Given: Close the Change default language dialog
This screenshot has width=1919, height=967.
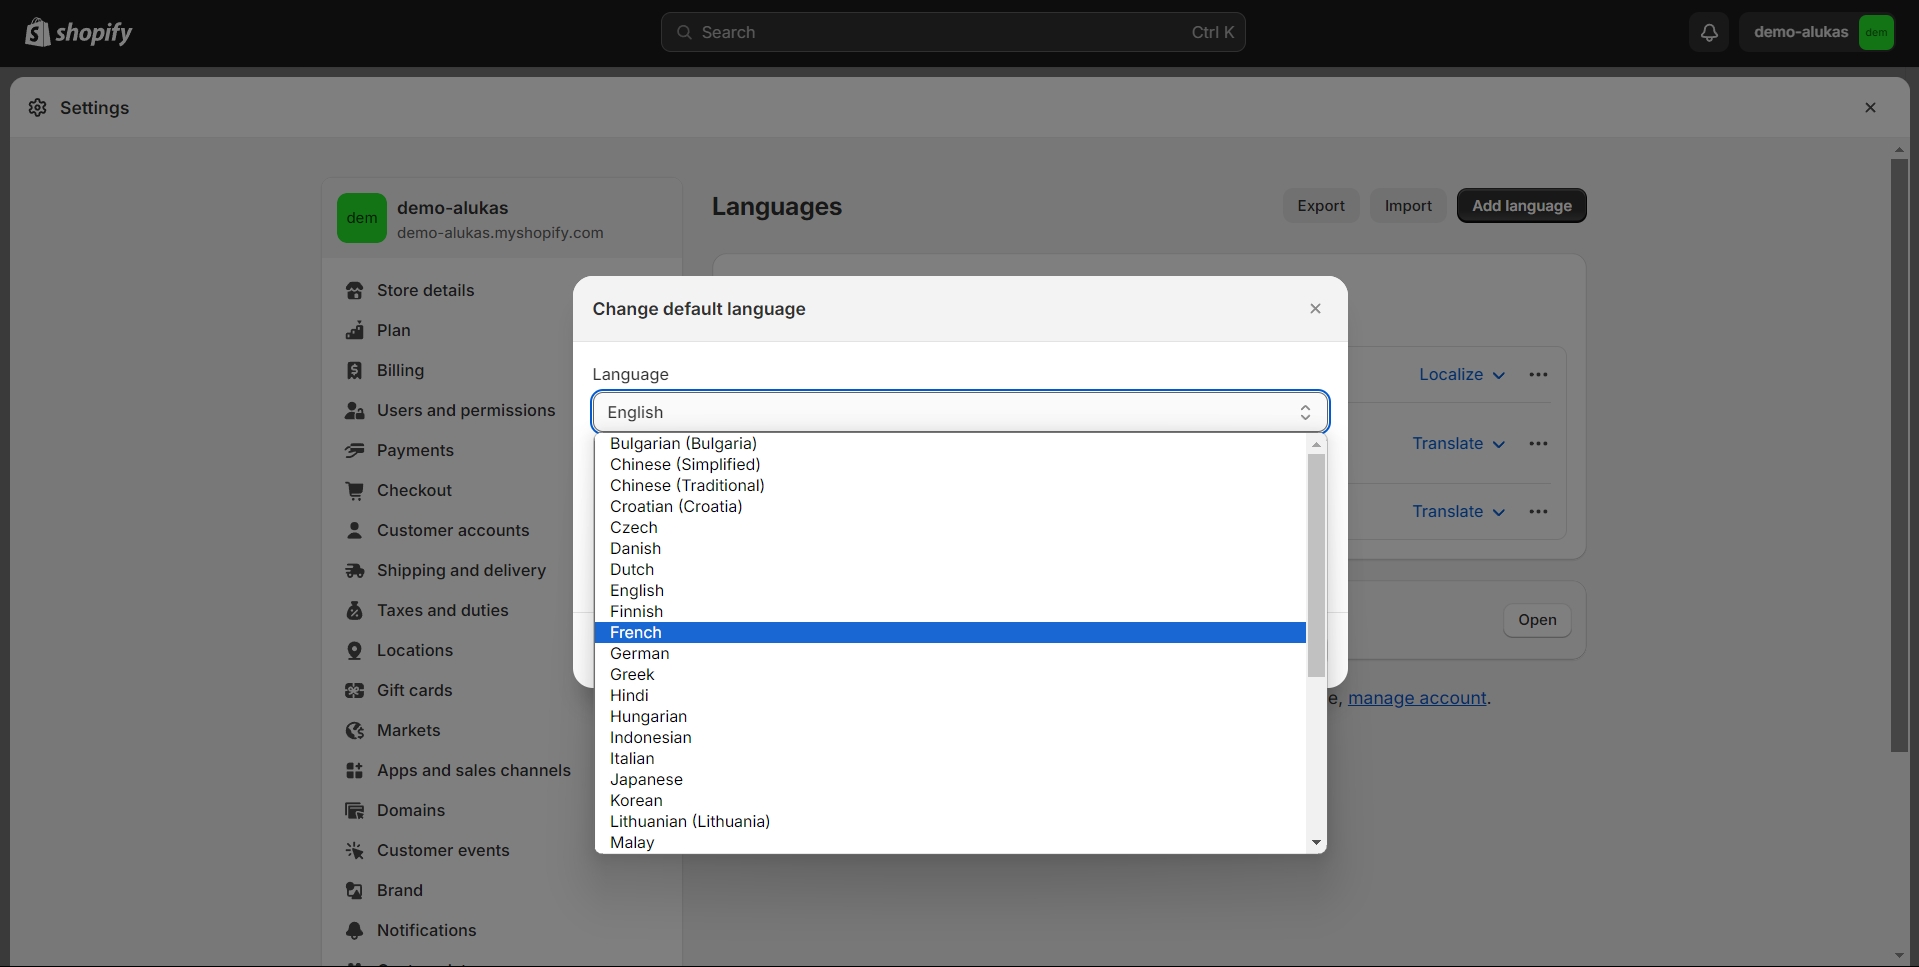Looking at the screenshot, I should pos(1315,309).
